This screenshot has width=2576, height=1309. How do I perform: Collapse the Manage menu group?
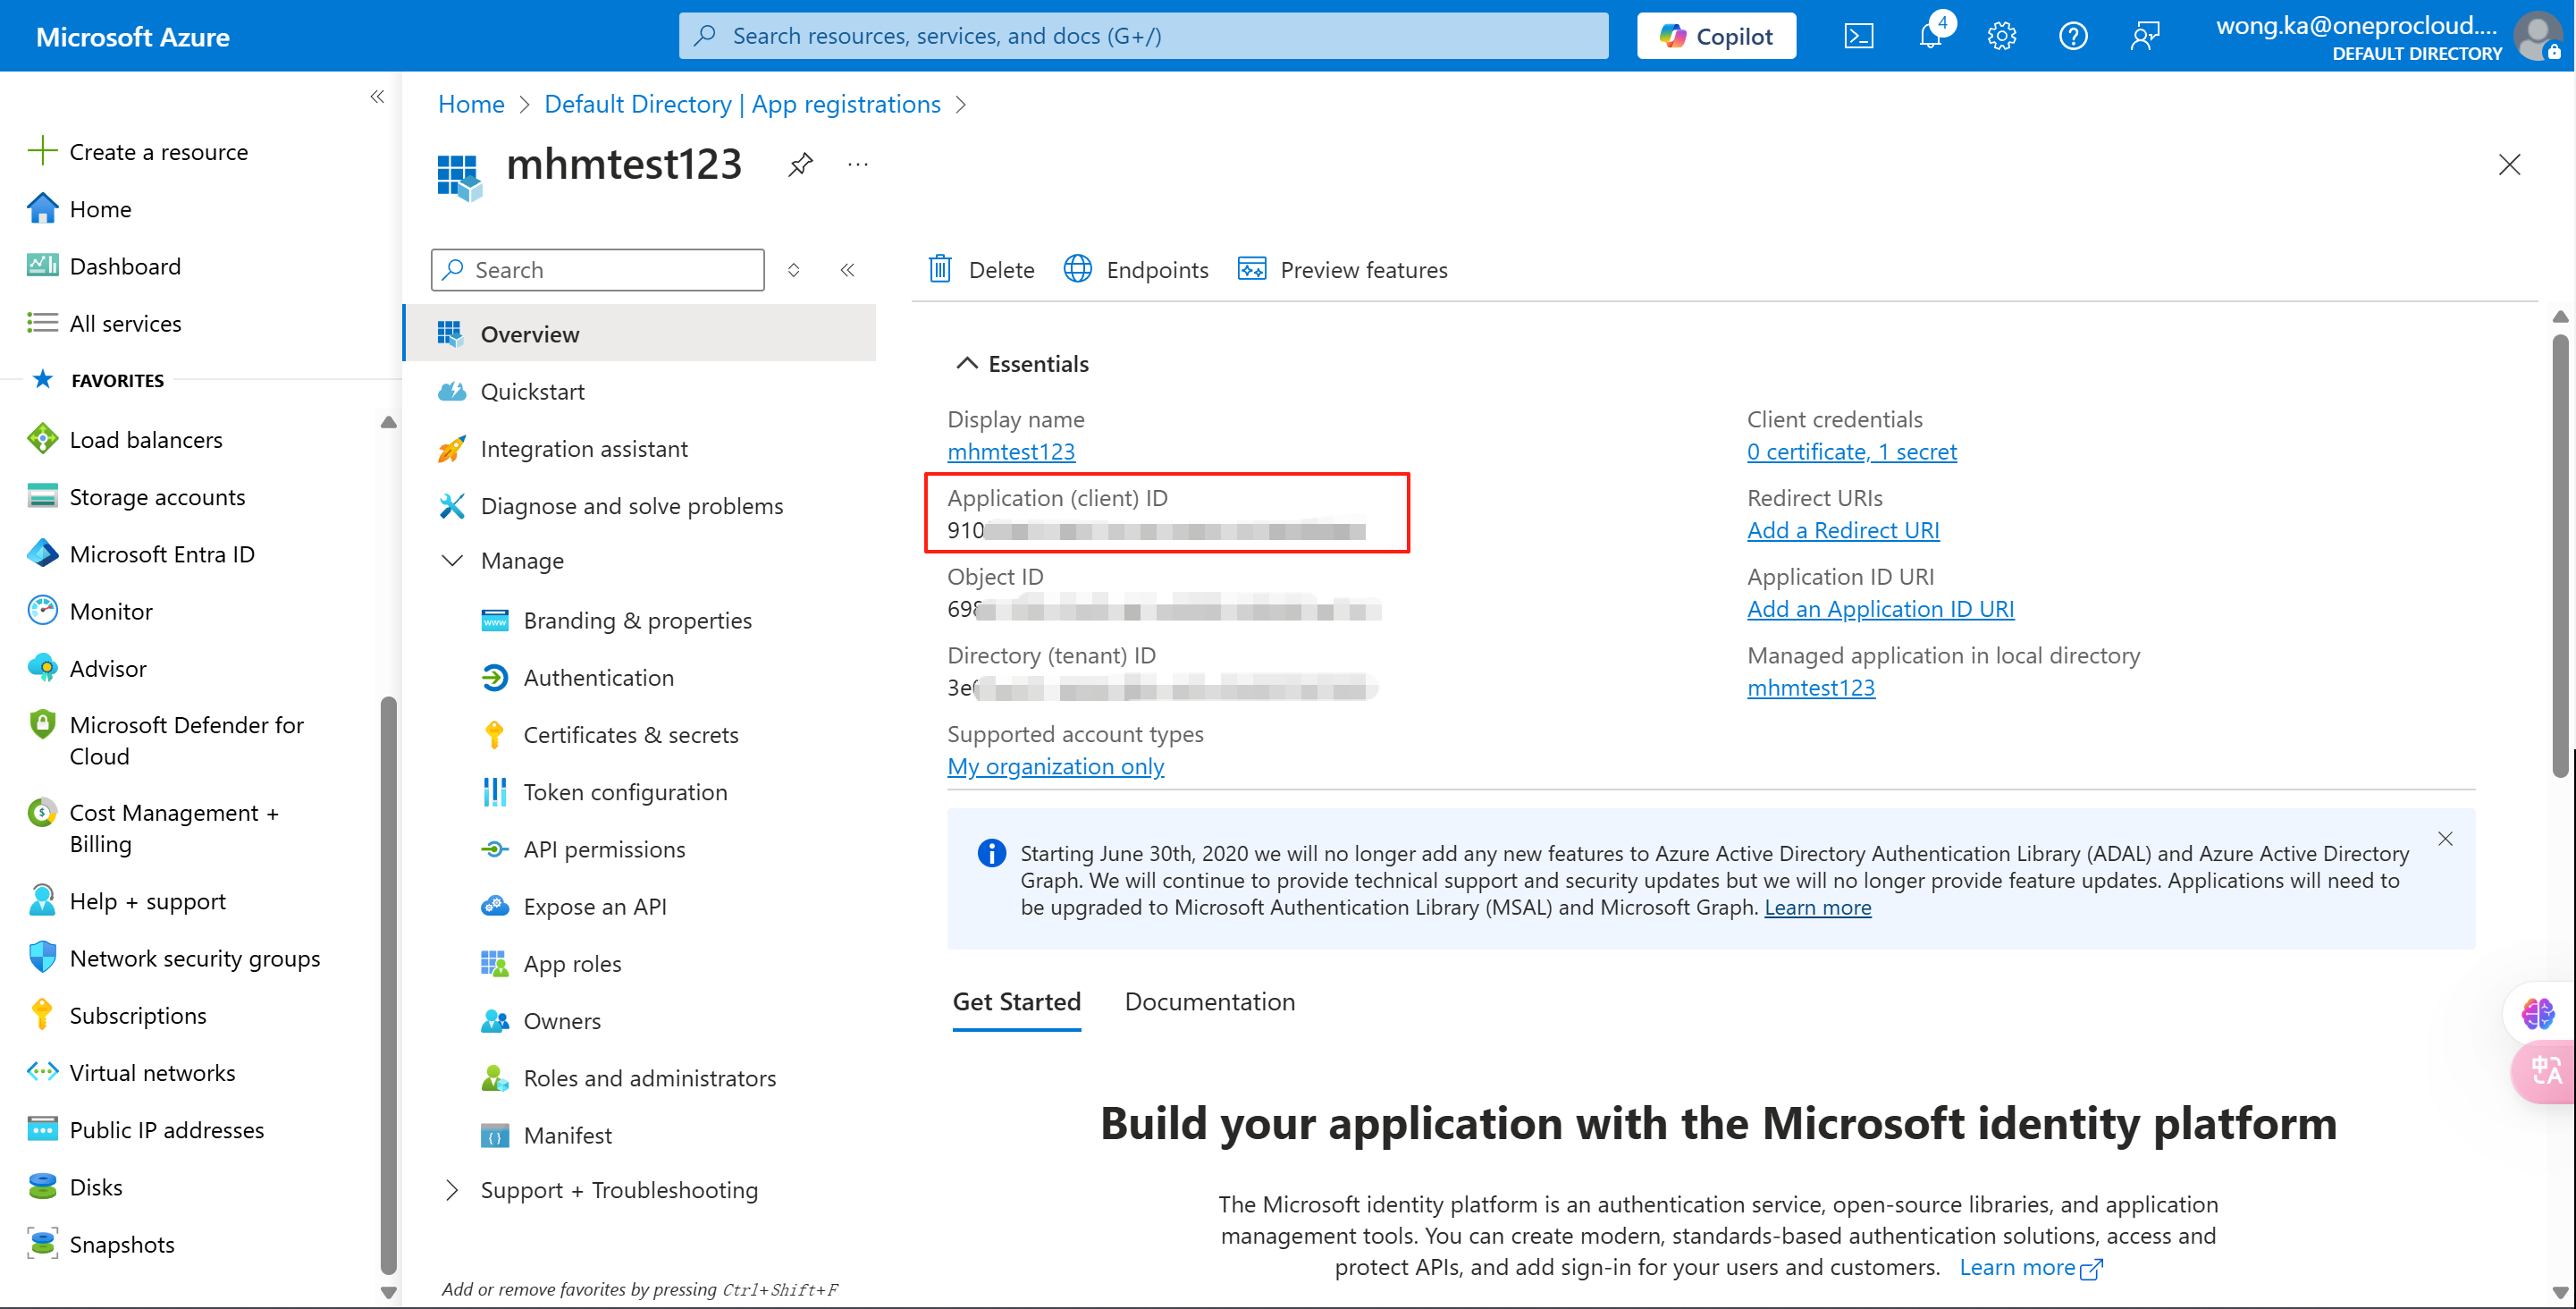click(x=452, y=561)
